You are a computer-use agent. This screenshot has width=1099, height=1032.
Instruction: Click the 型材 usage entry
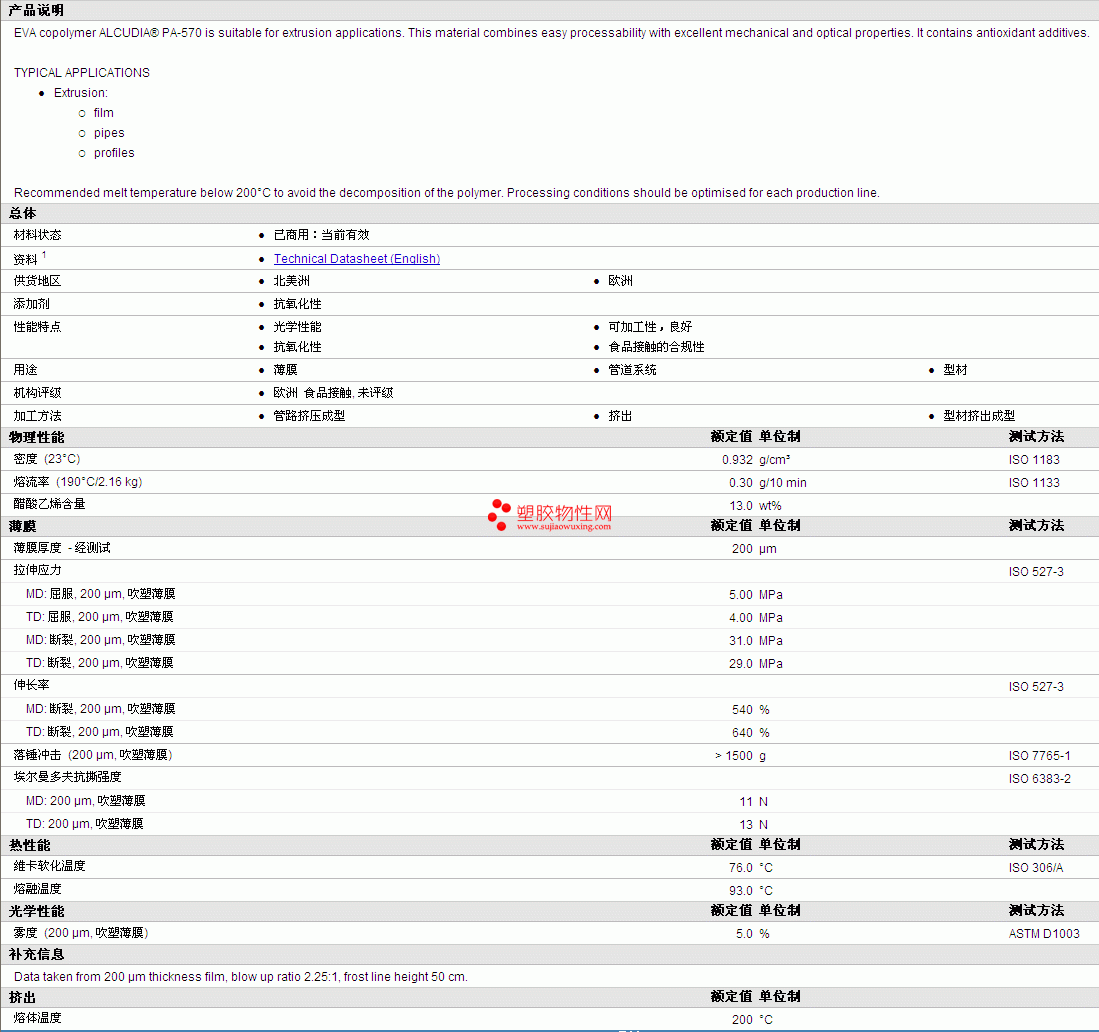click(955, 369)
